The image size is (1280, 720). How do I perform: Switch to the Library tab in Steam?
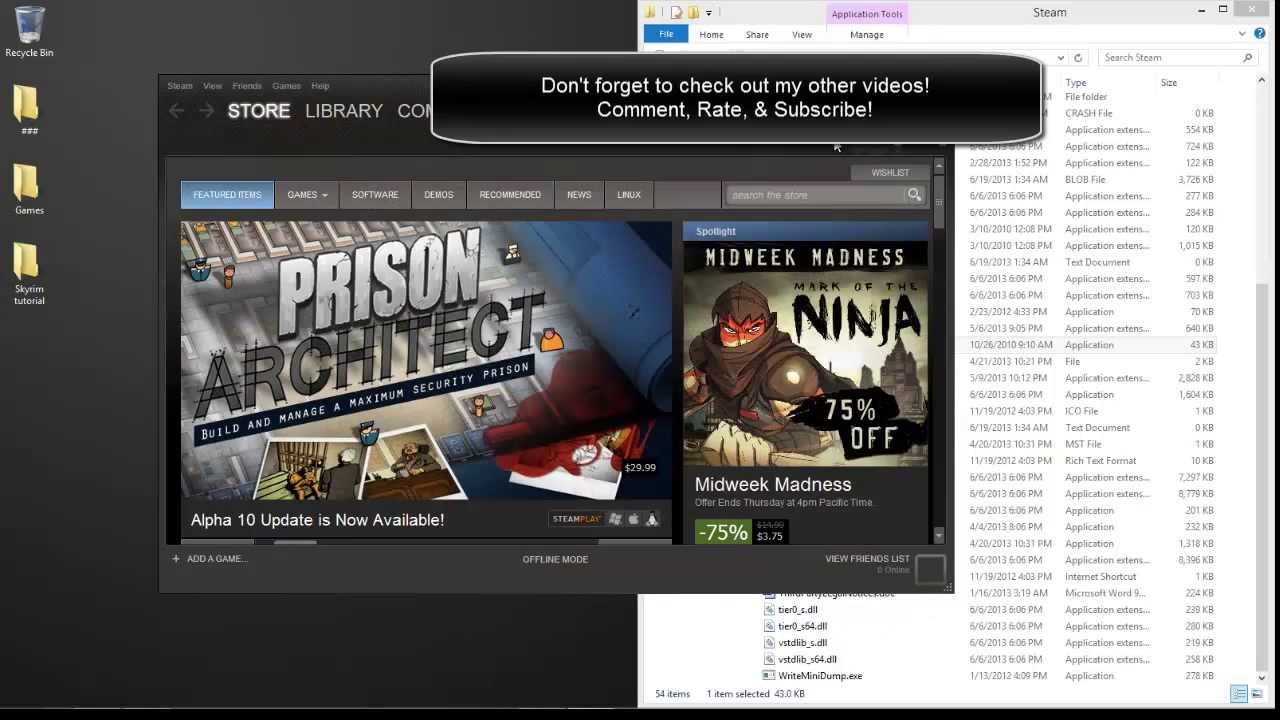coord(344,111)
